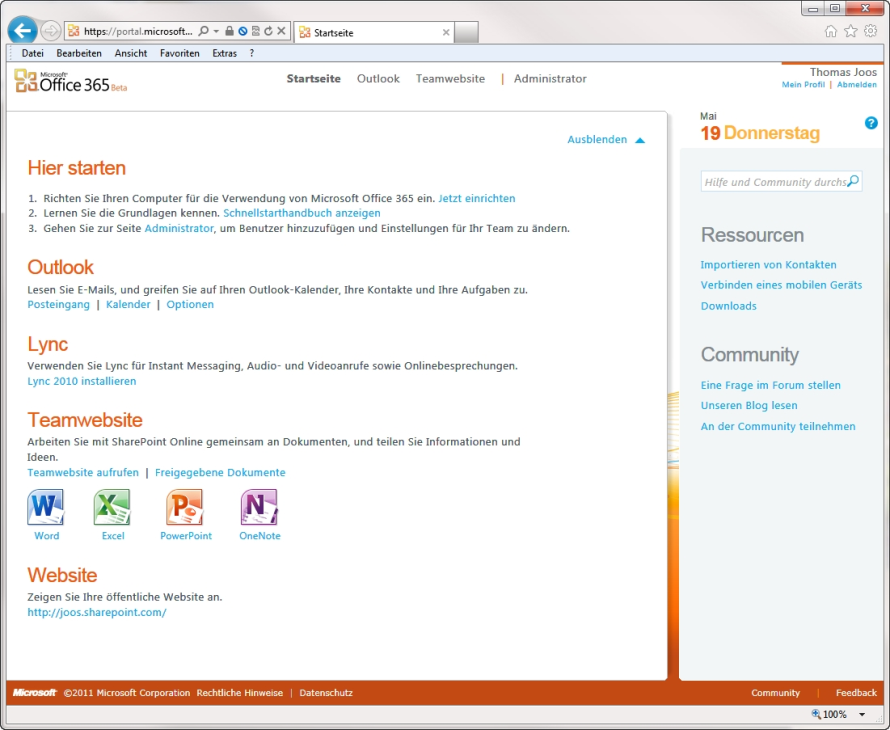Click the blocked-content icon in address bar
The width and height of the screenshot is (890, 730).
coord(242,31)
